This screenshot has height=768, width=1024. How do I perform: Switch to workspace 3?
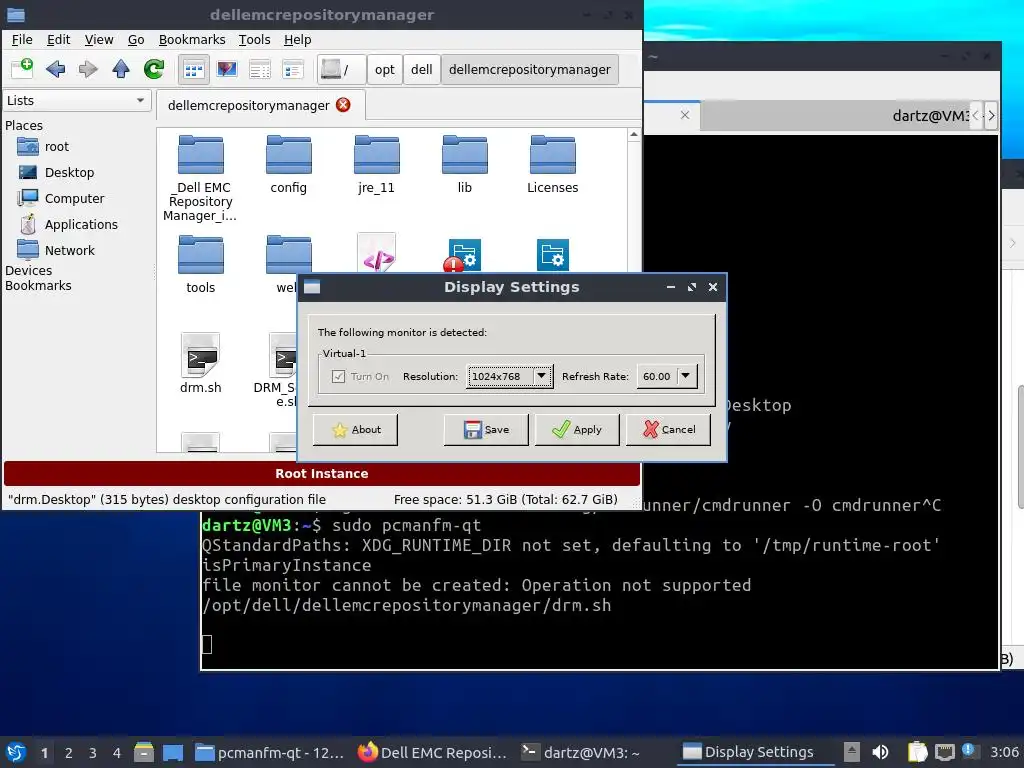(93, 753)
